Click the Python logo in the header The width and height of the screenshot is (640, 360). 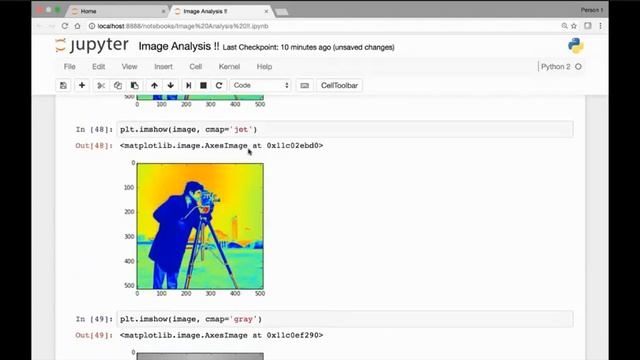point(576,45)
